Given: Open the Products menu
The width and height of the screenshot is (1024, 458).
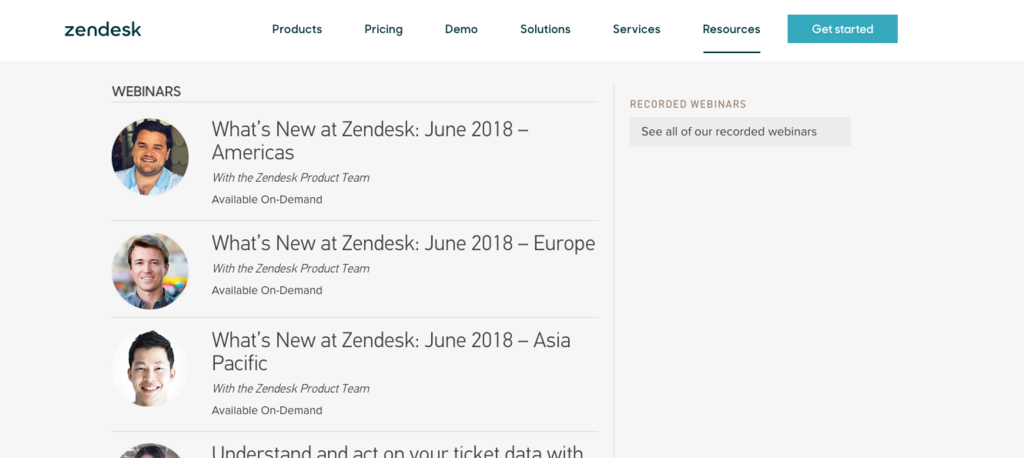Looking at the screenshot, I should pyautogui.click(x=297, y=29).
